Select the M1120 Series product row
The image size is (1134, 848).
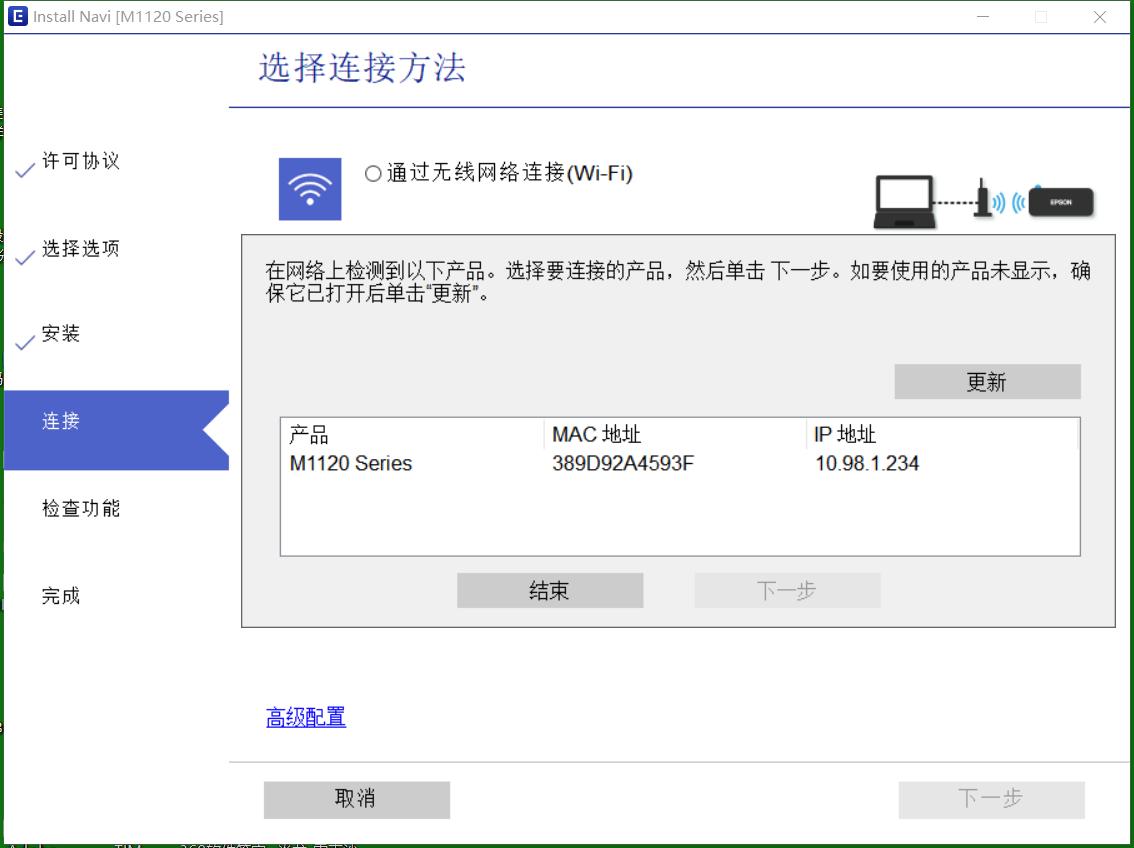point(351,463)
